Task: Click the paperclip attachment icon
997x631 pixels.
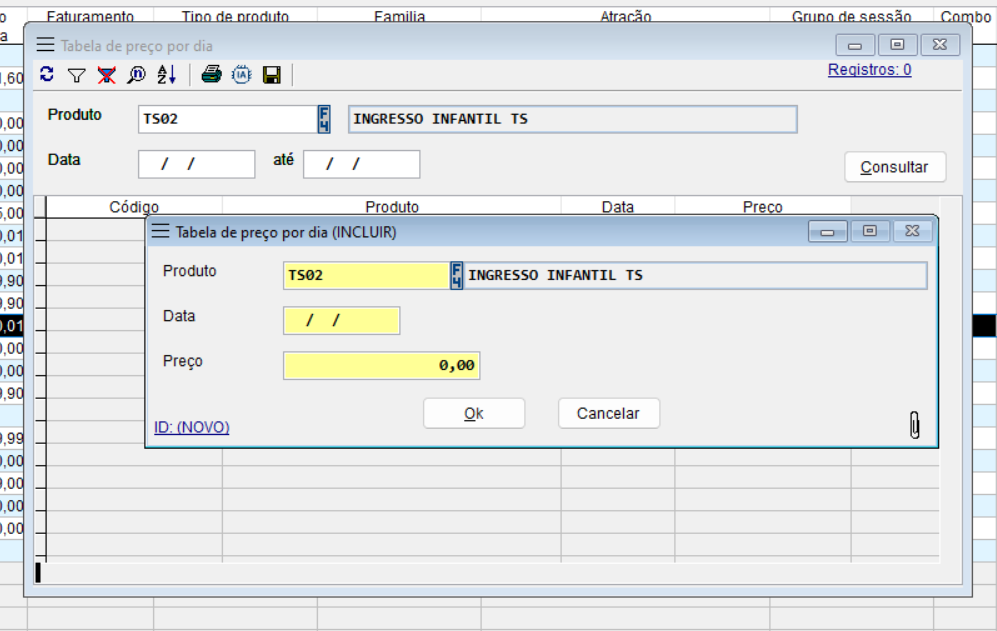Action: [914, 425]
